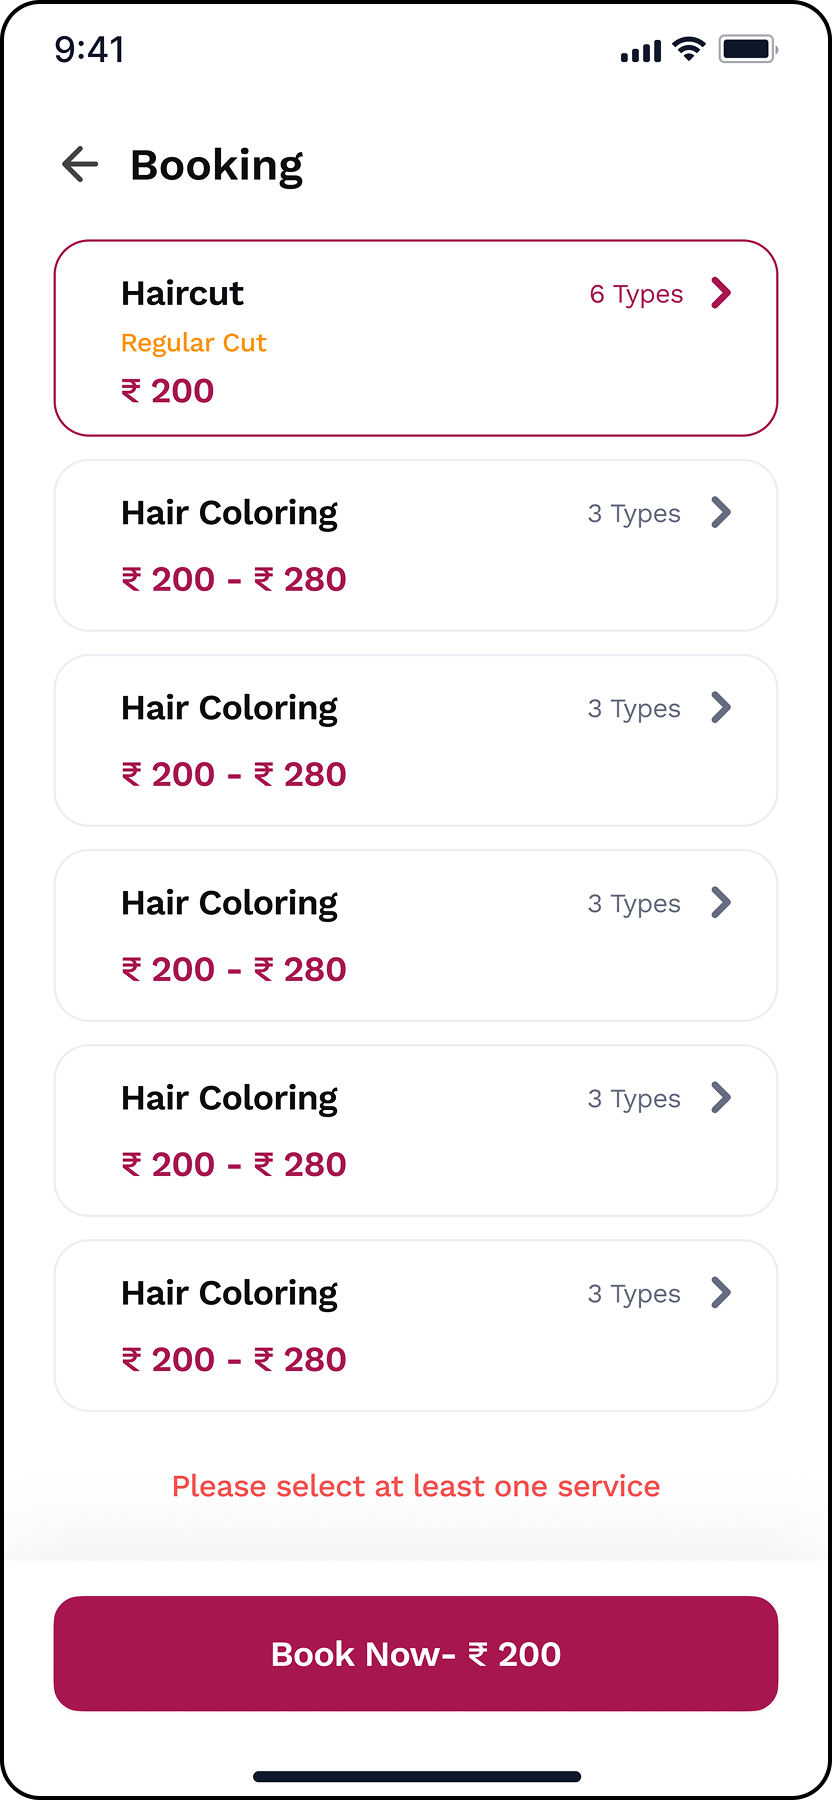Screen dimensions: 832x1800
Task: Expand Haircut types with the red chevron
Action: pos(721,293)
